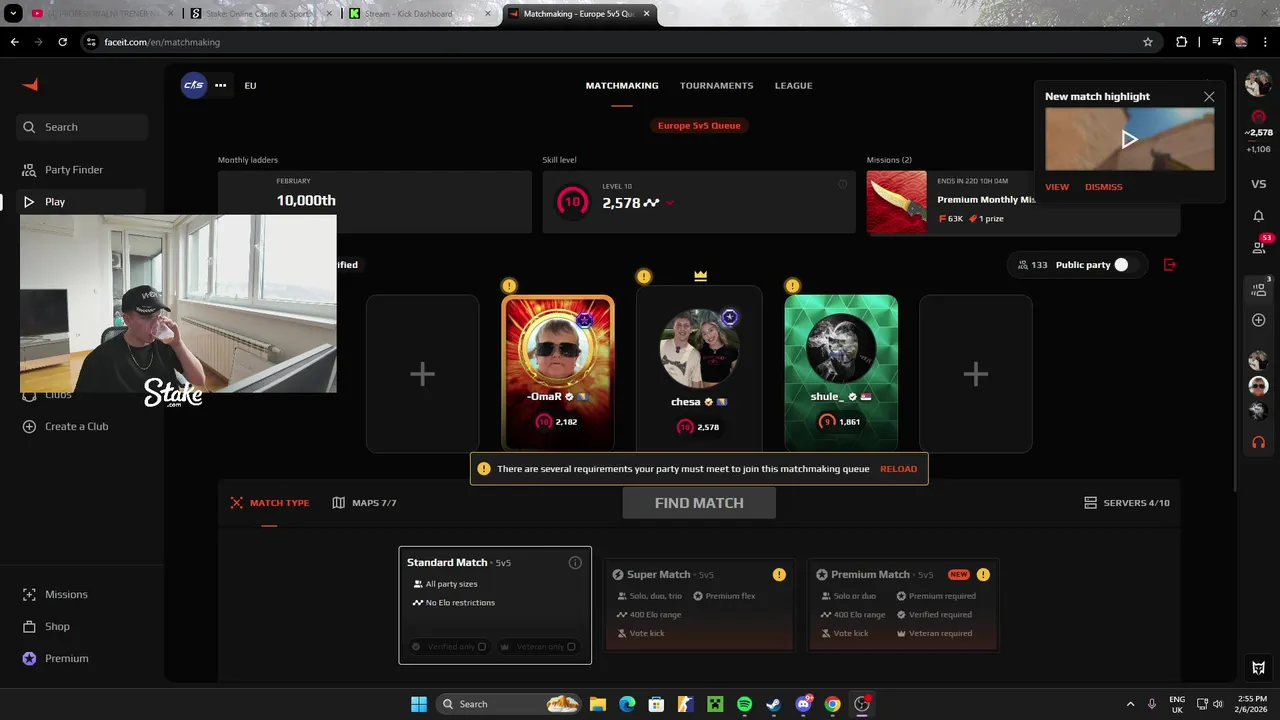Close the New match highlight popup
Image resolution: width=1280 pixels, height=720 pixels.
1209,97
